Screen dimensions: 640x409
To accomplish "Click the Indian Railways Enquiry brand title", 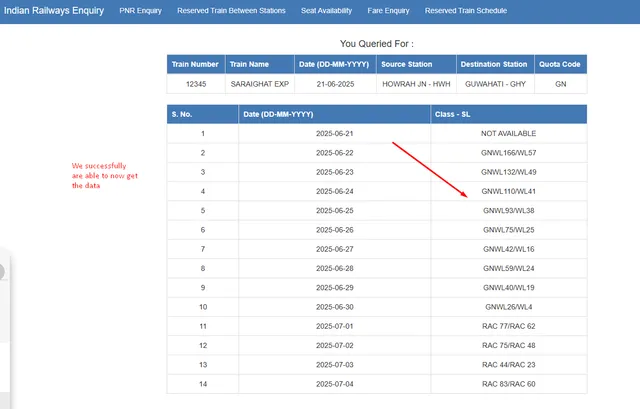I will tap(54, 11).
